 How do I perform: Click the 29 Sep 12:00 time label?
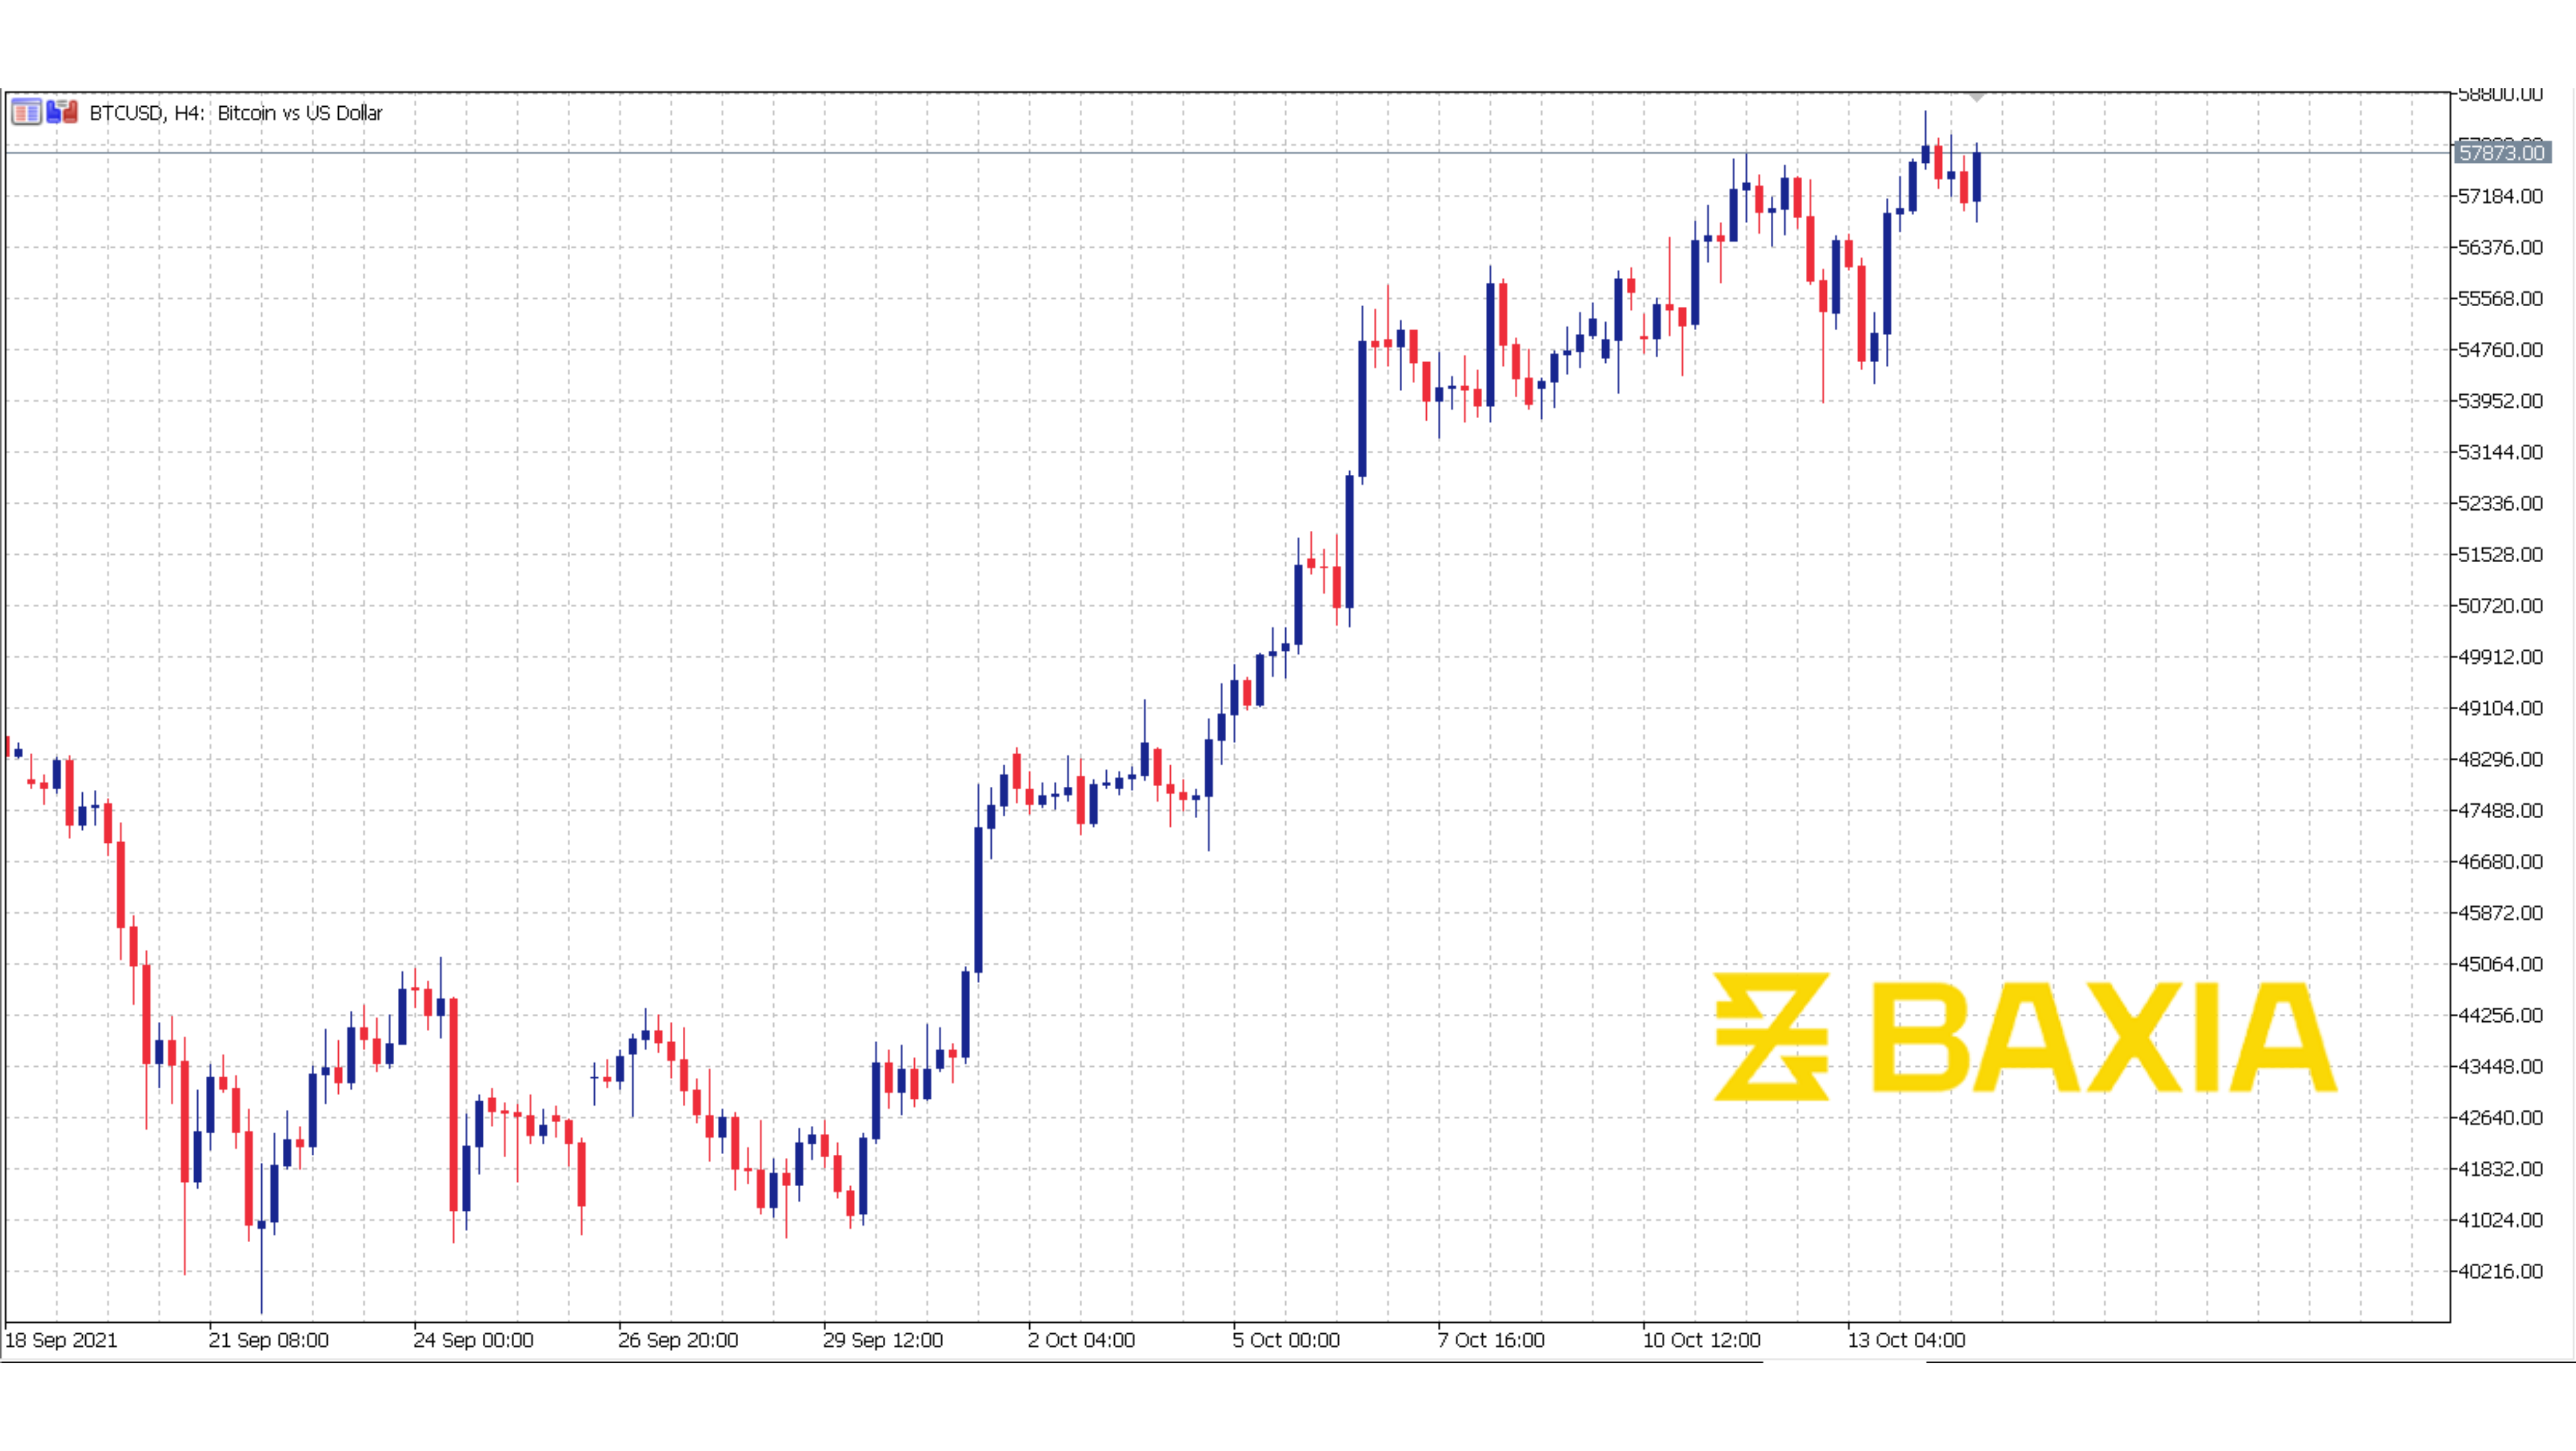[882, 1340]
